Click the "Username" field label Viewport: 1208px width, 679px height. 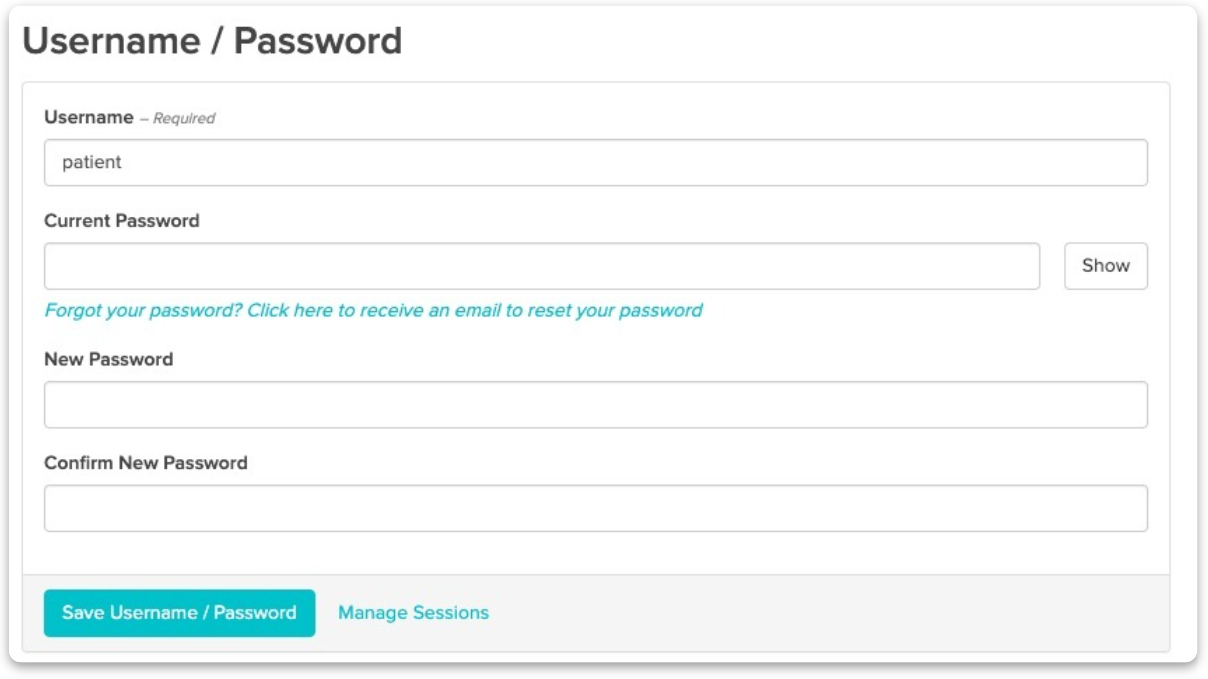89,117
